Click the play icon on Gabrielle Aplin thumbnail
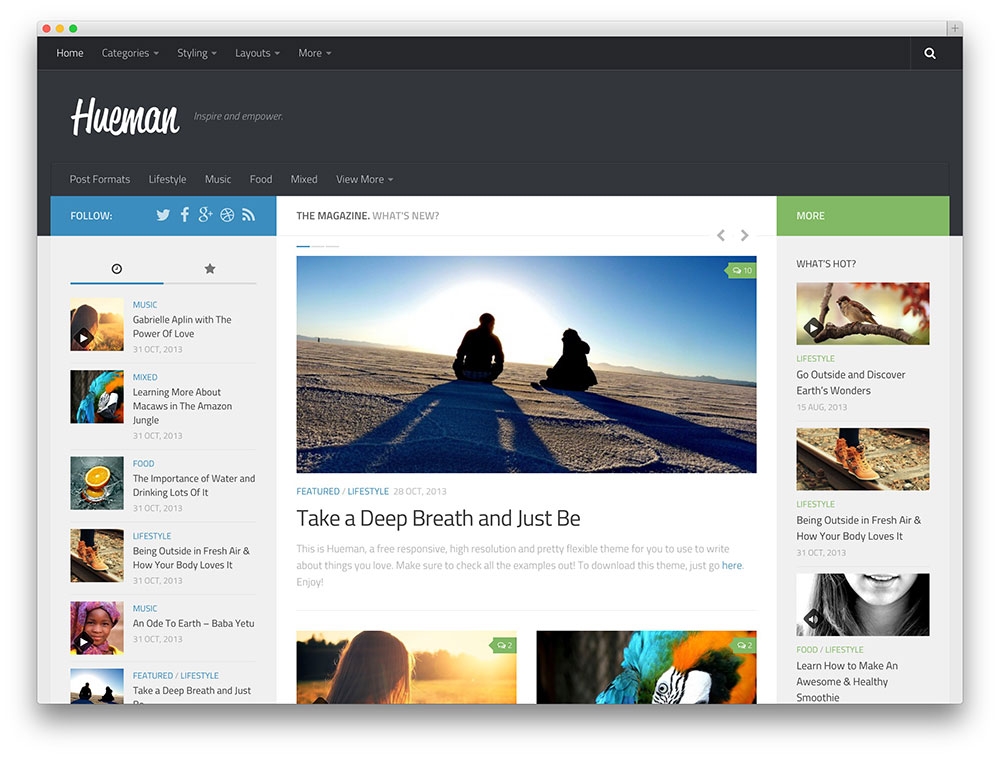The width and height of the screenshot is (1000, 757). (x=83, y=337)
